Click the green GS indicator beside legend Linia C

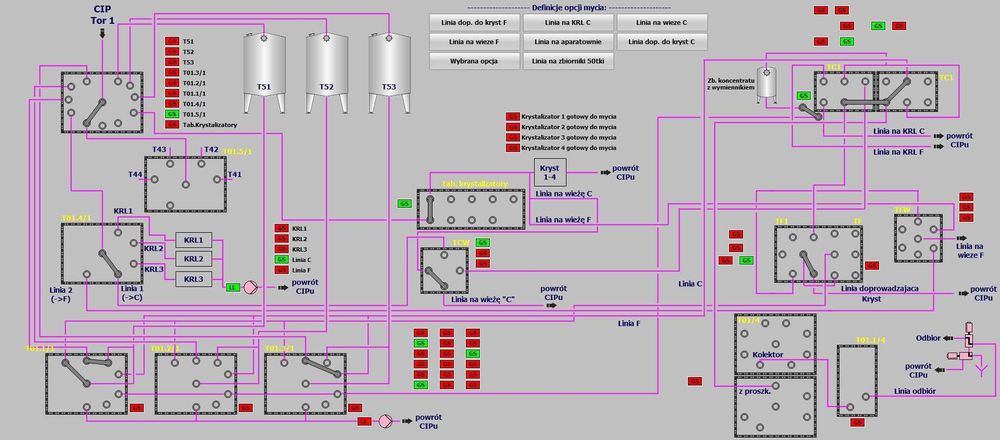281,260
